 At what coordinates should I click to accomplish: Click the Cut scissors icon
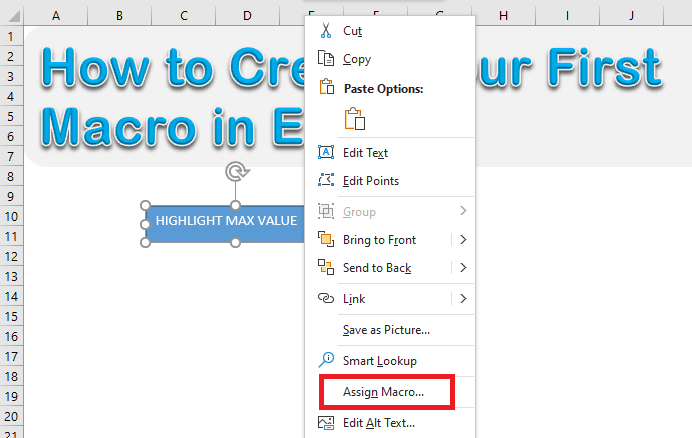point(326,30)
